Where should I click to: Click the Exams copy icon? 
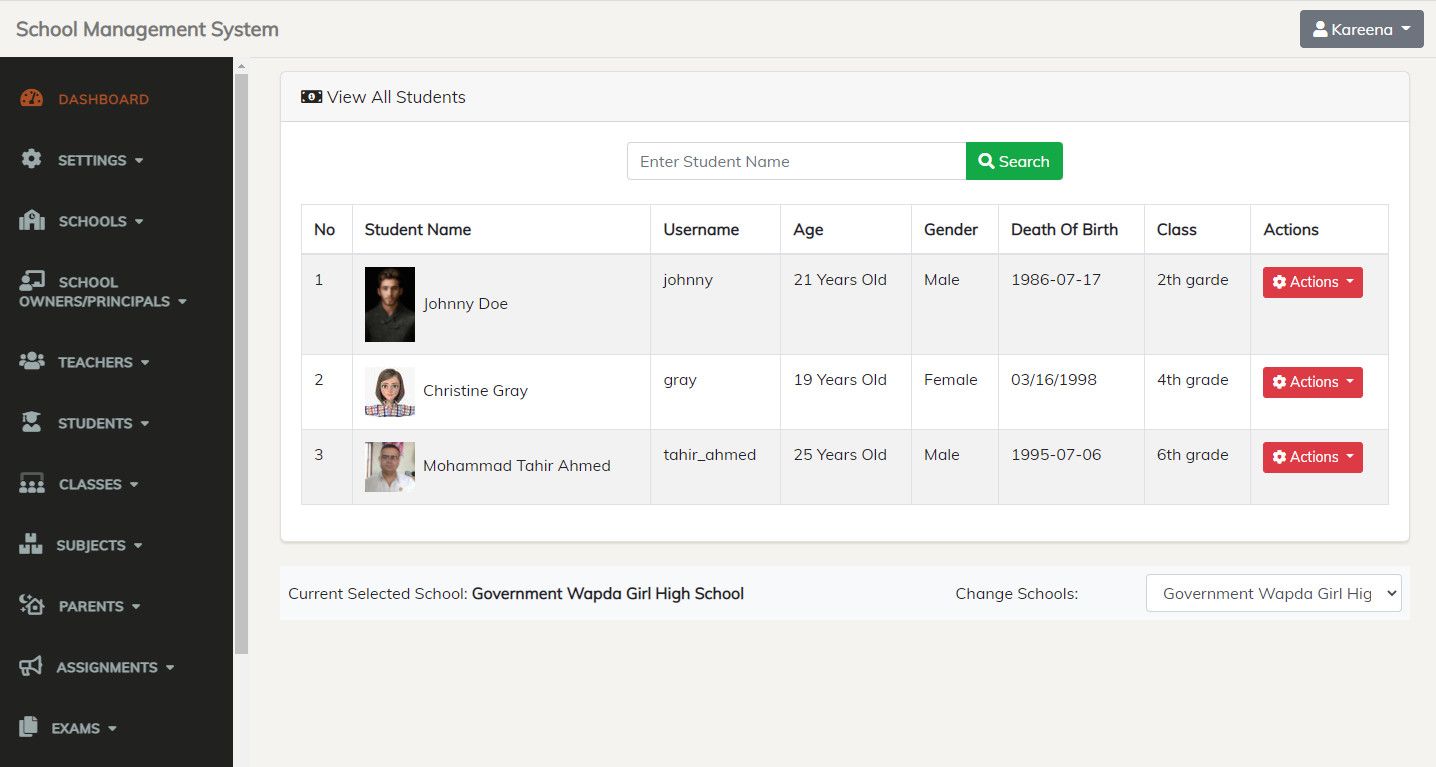pos(29,727)
